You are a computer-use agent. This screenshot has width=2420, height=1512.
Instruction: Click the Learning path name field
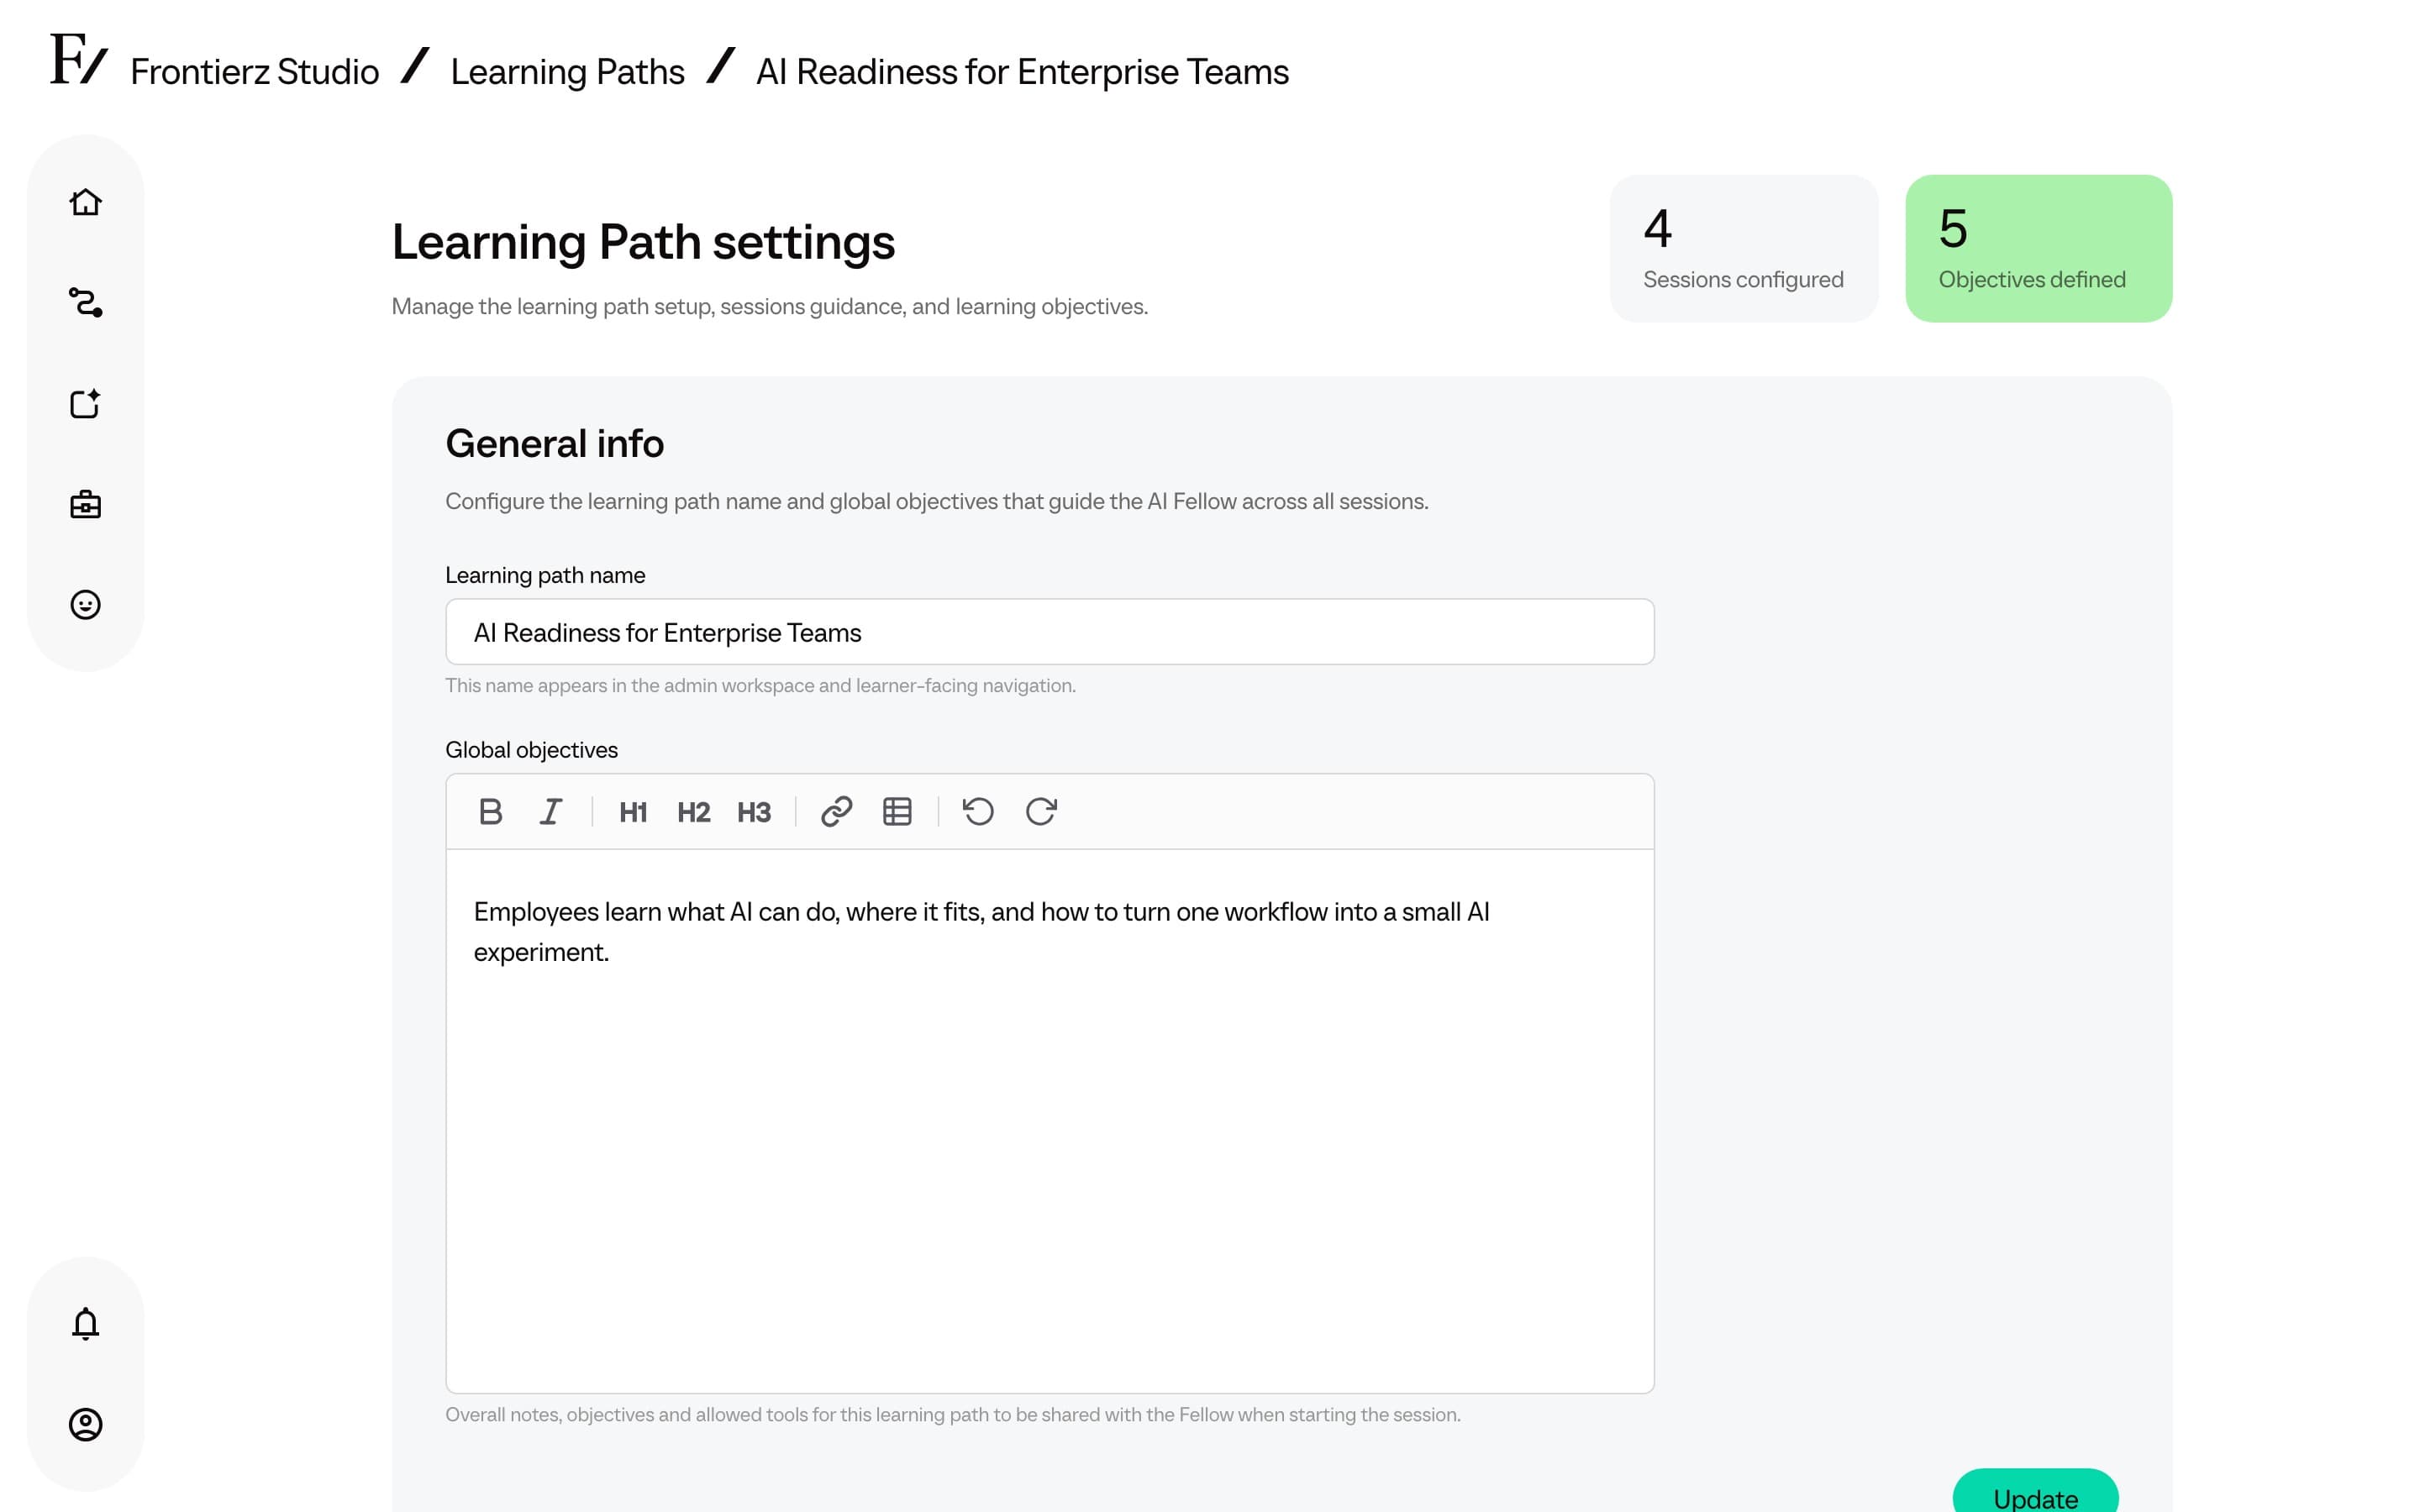[1049, 632]
